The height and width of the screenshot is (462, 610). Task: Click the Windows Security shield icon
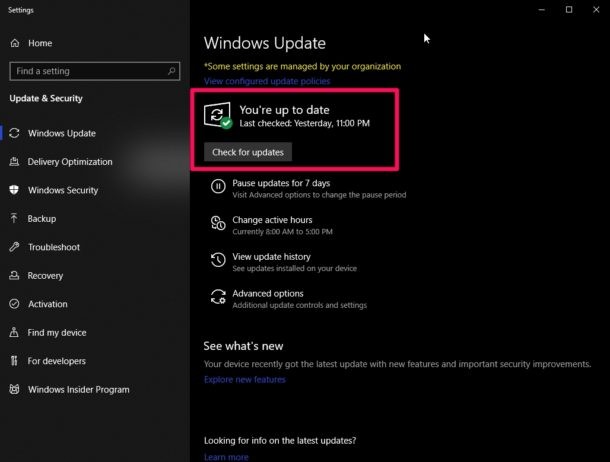pos(14,190)
